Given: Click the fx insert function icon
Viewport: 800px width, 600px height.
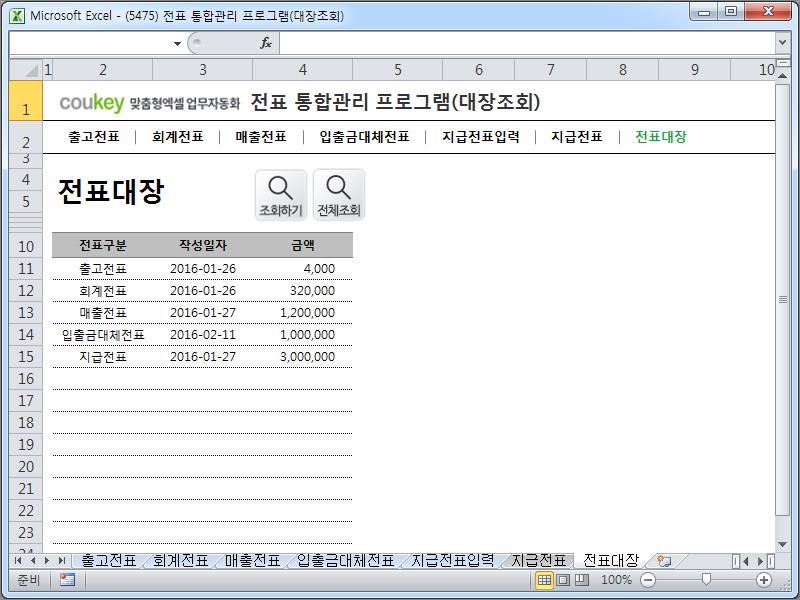Looking at the screenshot, I should pos(266,43).
